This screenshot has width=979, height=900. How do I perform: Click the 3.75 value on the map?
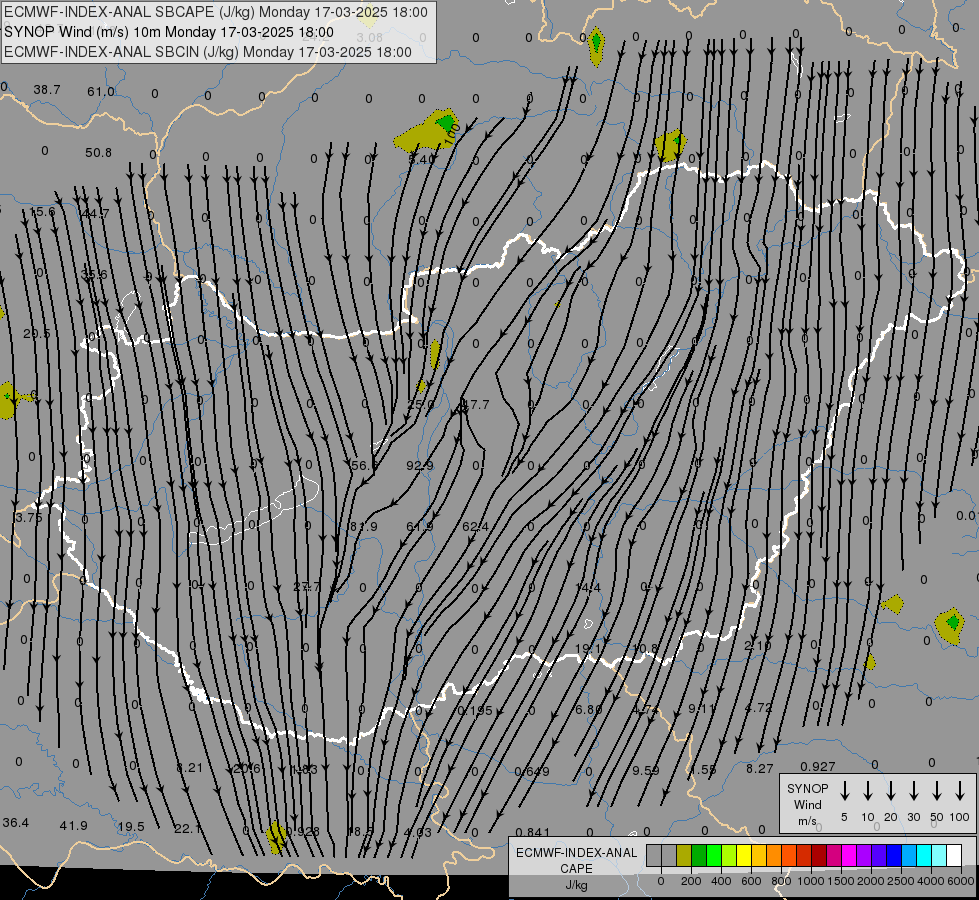pos(29,518)
